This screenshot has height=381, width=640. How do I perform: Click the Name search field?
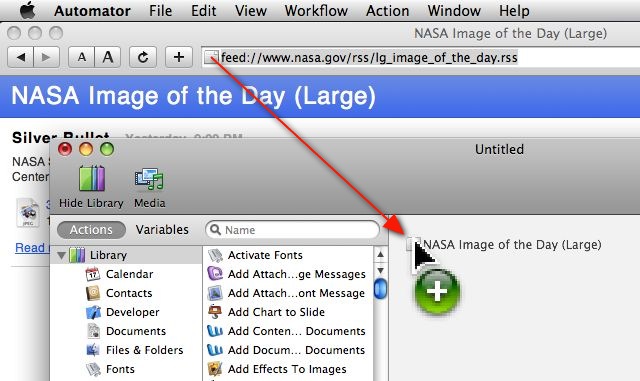[293, 230]
